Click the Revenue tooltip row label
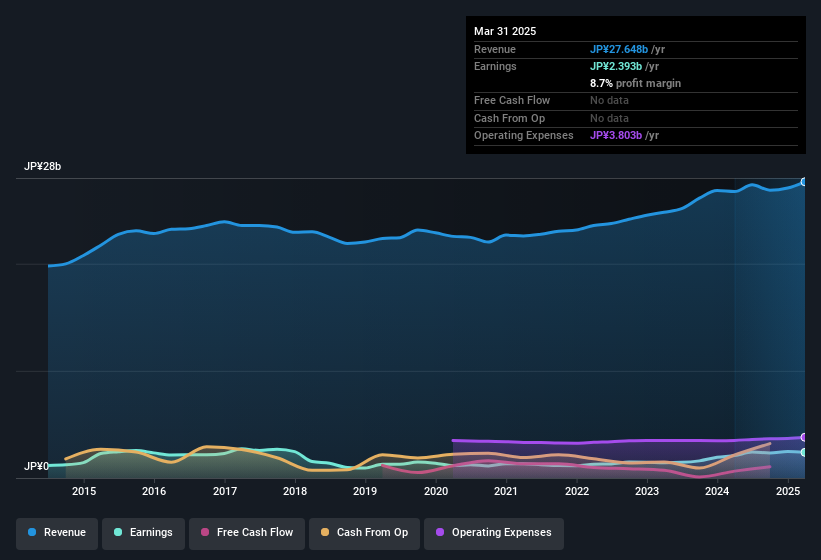The height and width of the screenshot is (560, 821). (x=495, y=49)
